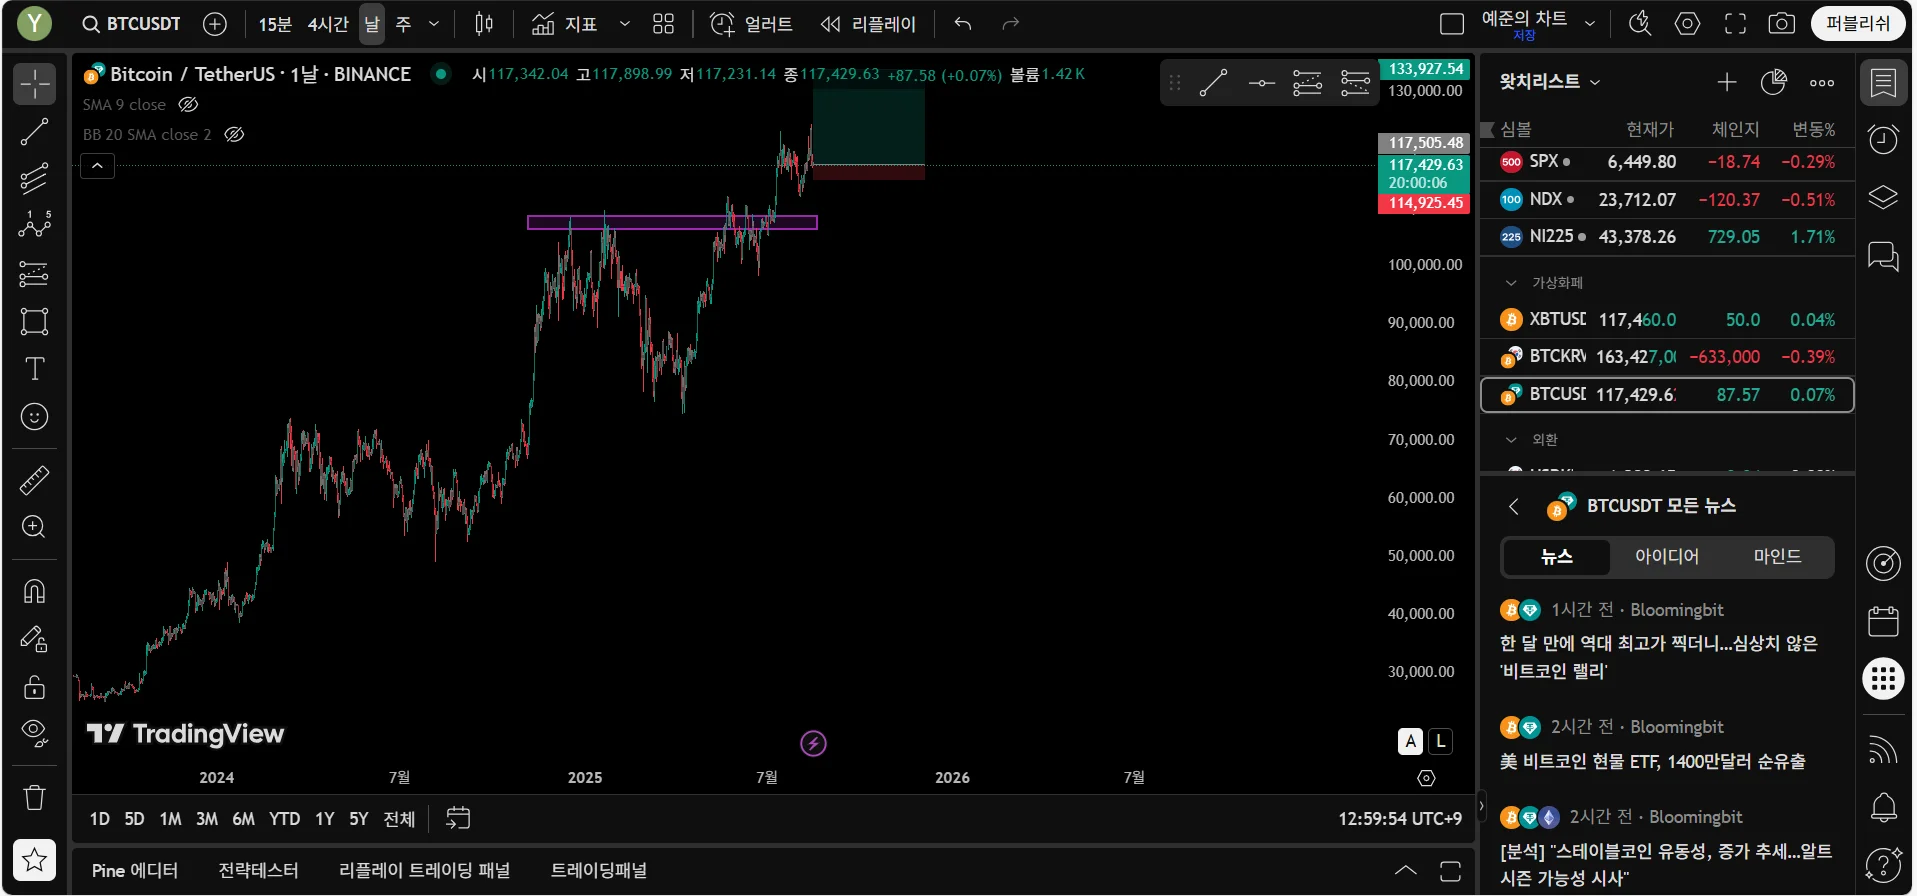Open the alerts clock panel
1917x896 pixels.
tap(1884, 139)
